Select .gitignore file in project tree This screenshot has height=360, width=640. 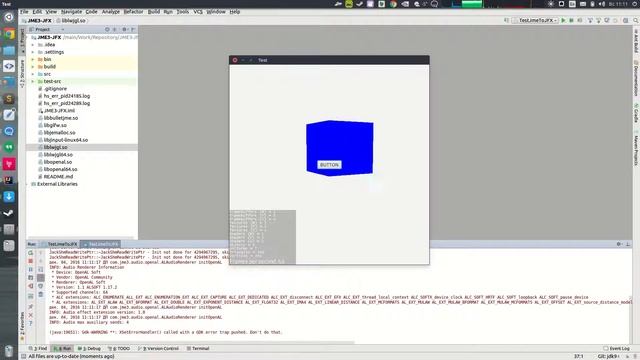(55, 89)
